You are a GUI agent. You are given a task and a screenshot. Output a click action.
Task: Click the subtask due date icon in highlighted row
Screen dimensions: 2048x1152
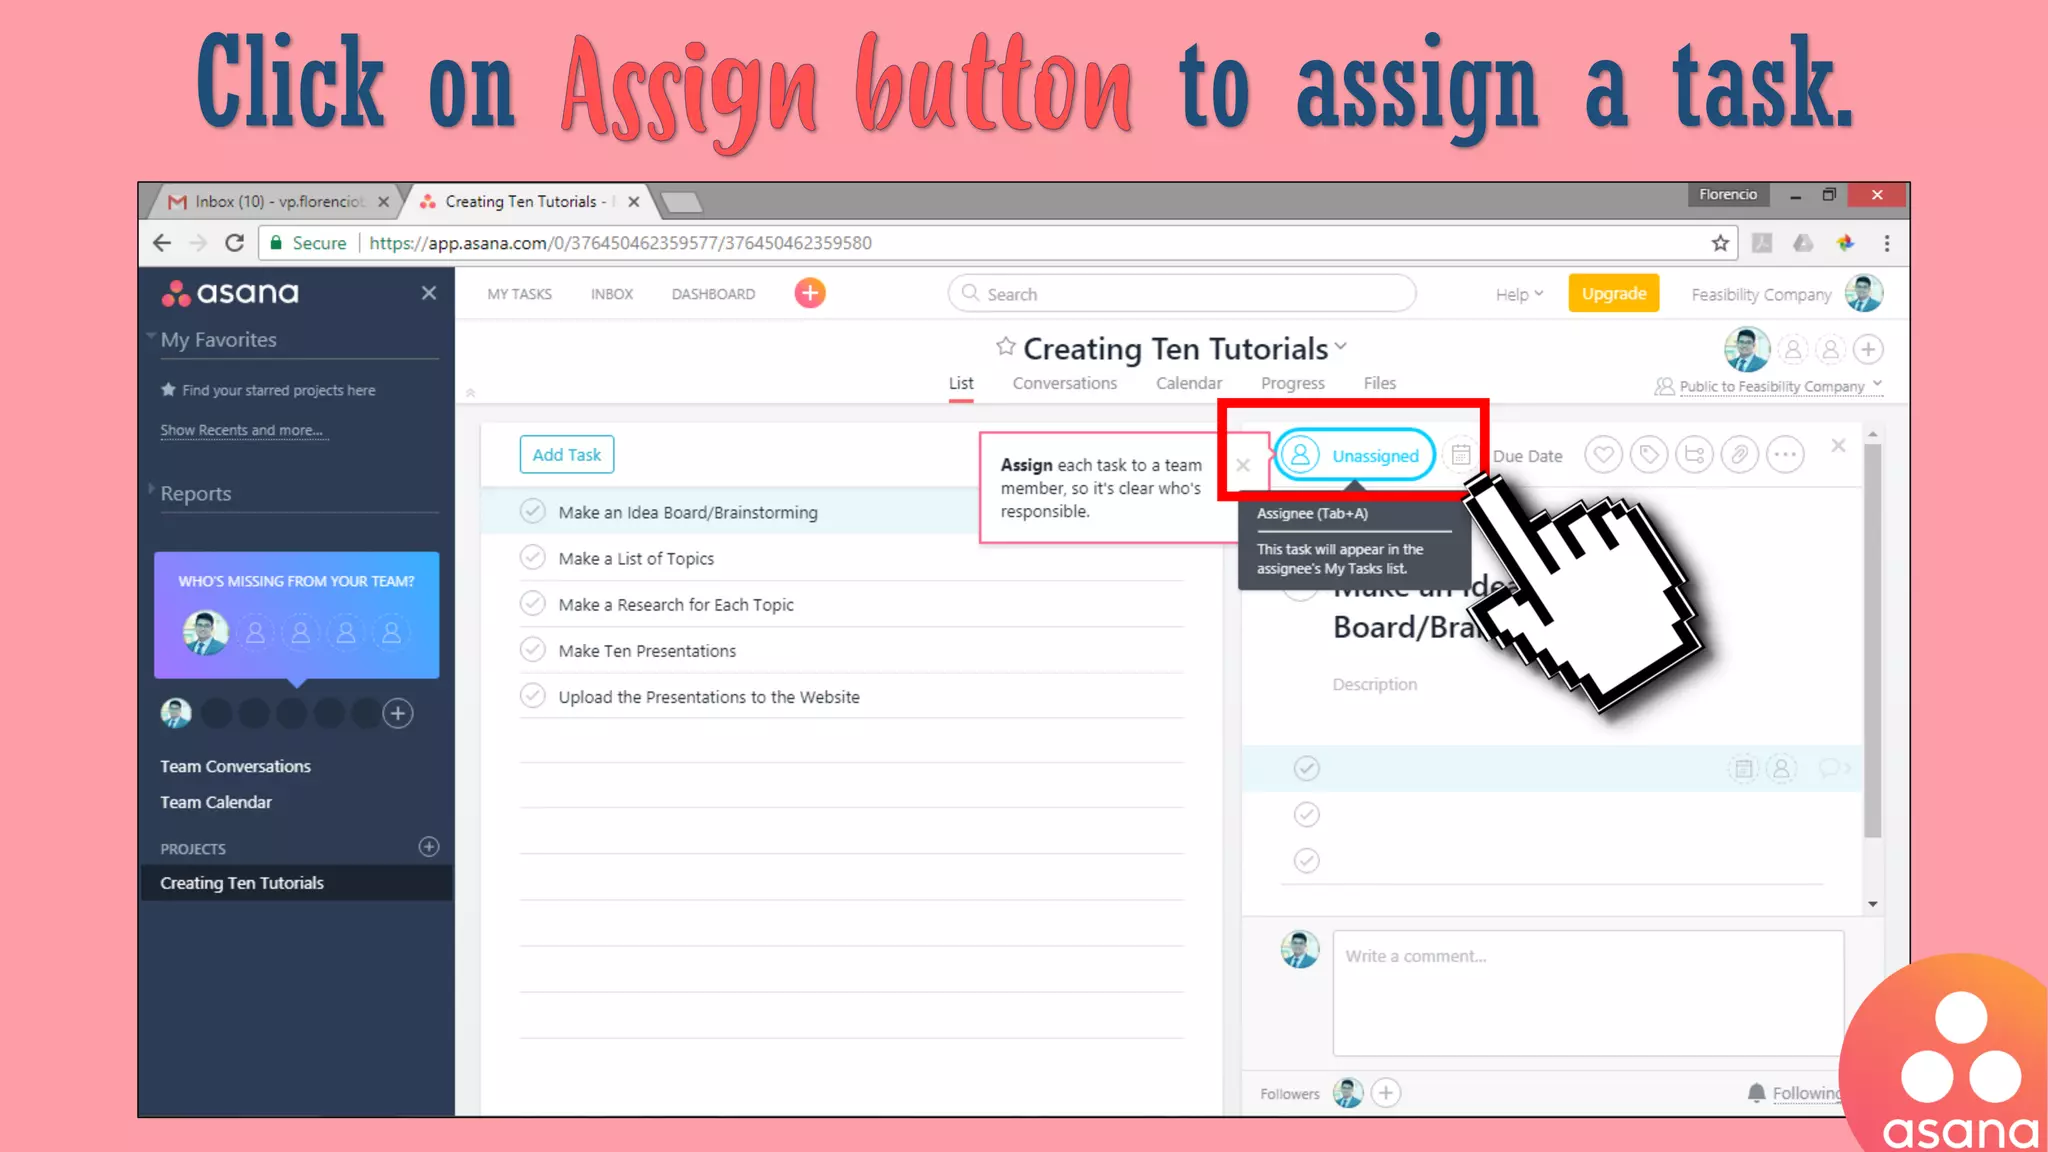pyautogui.click(x=1743, y=768)
